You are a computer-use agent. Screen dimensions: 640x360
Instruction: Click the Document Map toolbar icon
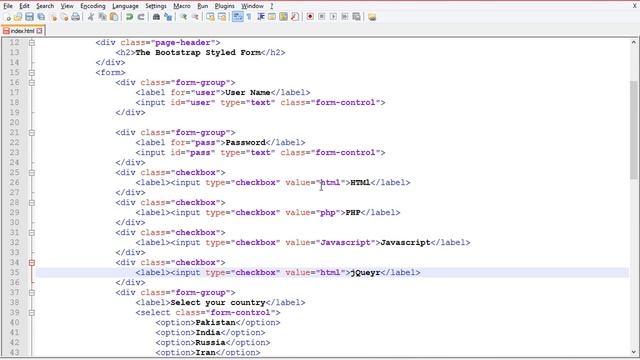[283, 17]
